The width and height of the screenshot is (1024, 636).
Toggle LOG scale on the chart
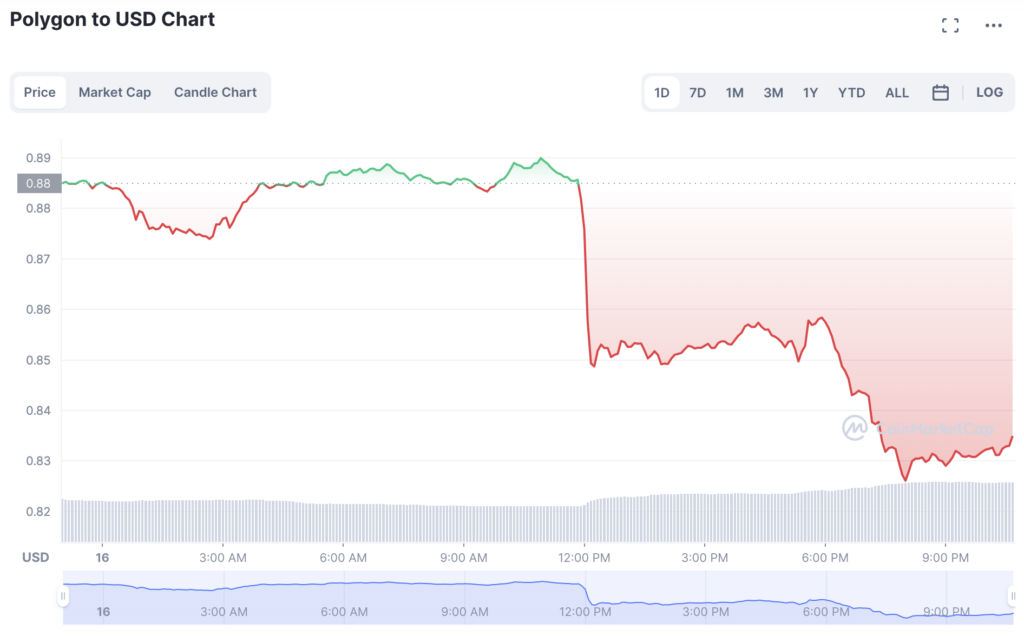(x=989, y=93)
